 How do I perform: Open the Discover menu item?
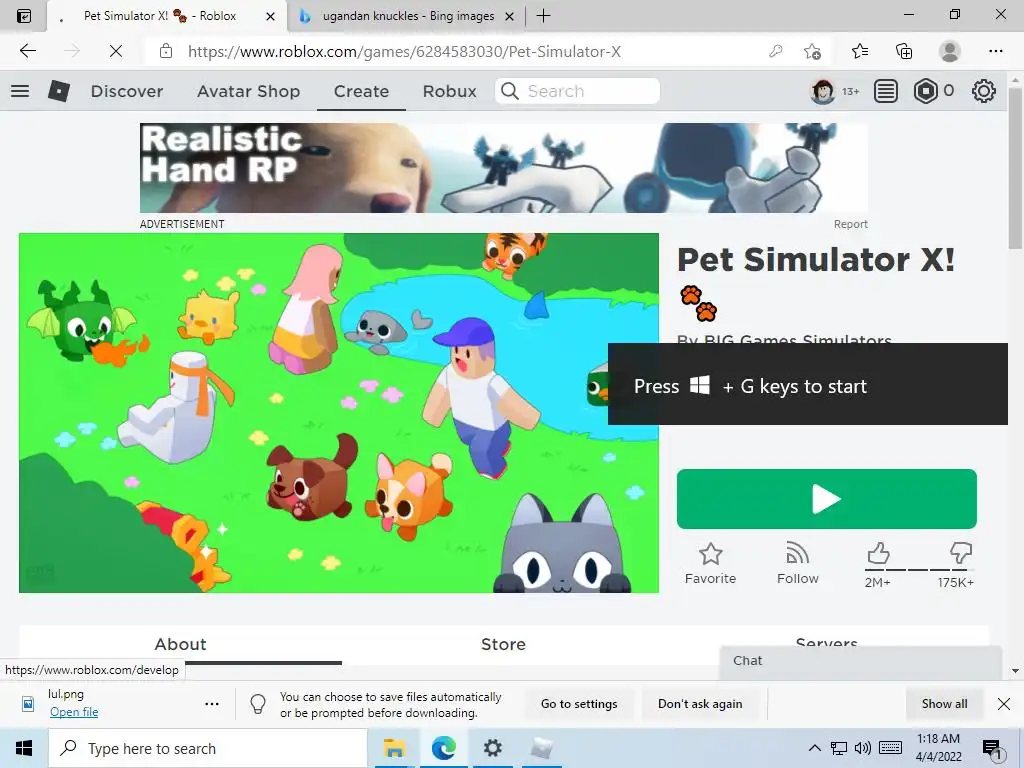click(127, 91)
